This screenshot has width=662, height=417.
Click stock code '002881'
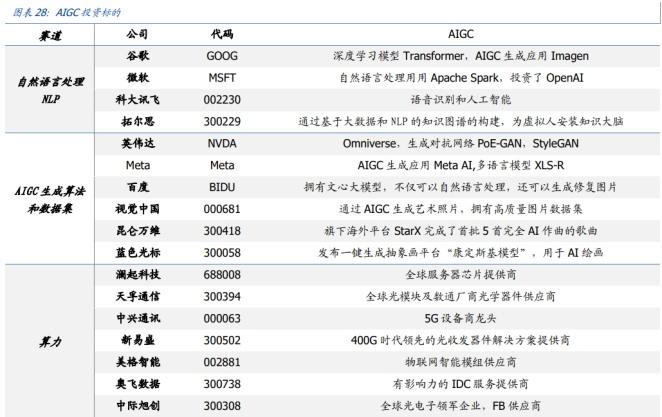pos(222,363)
